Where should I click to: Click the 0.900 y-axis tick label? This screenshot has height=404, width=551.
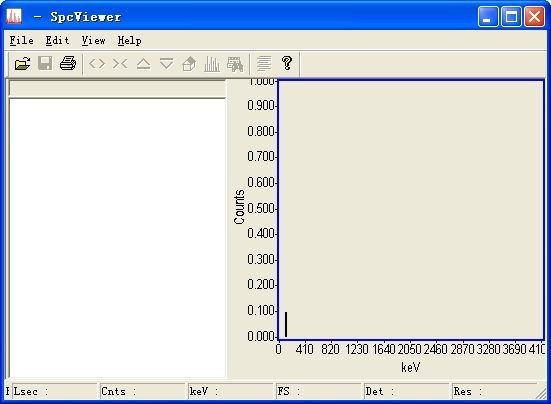click(x=261, y=105)
